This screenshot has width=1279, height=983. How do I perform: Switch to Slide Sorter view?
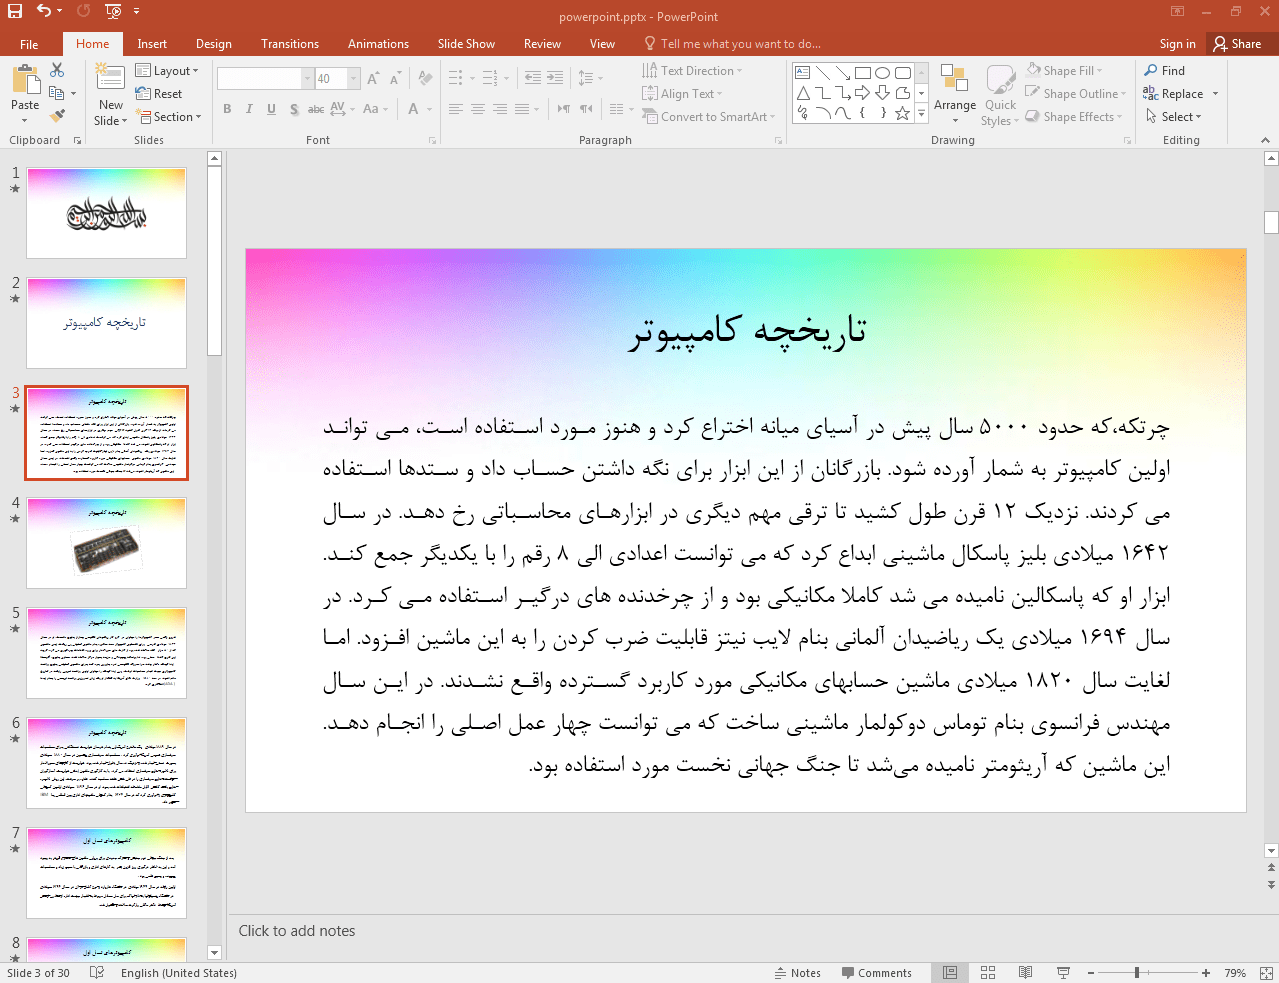(x=988, y=973)
